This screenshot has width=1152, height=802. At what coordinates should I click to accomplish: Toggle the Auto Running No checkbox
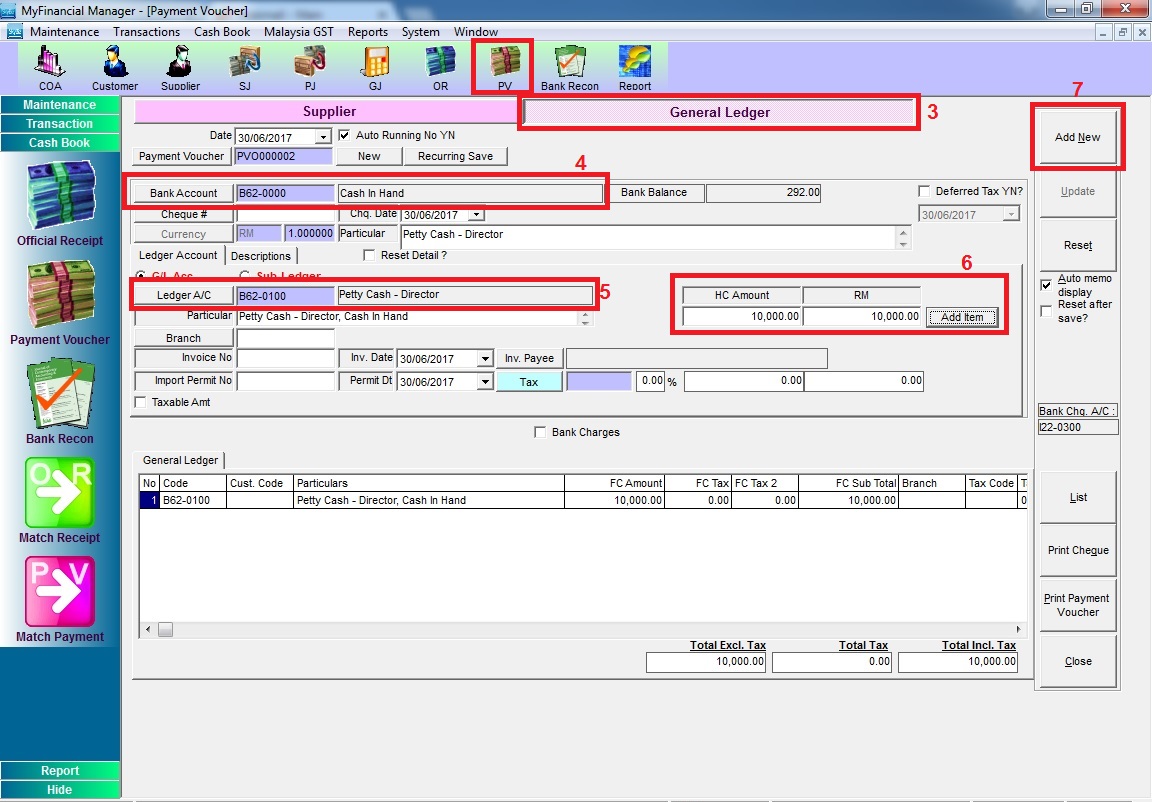[x=345, y=136]
